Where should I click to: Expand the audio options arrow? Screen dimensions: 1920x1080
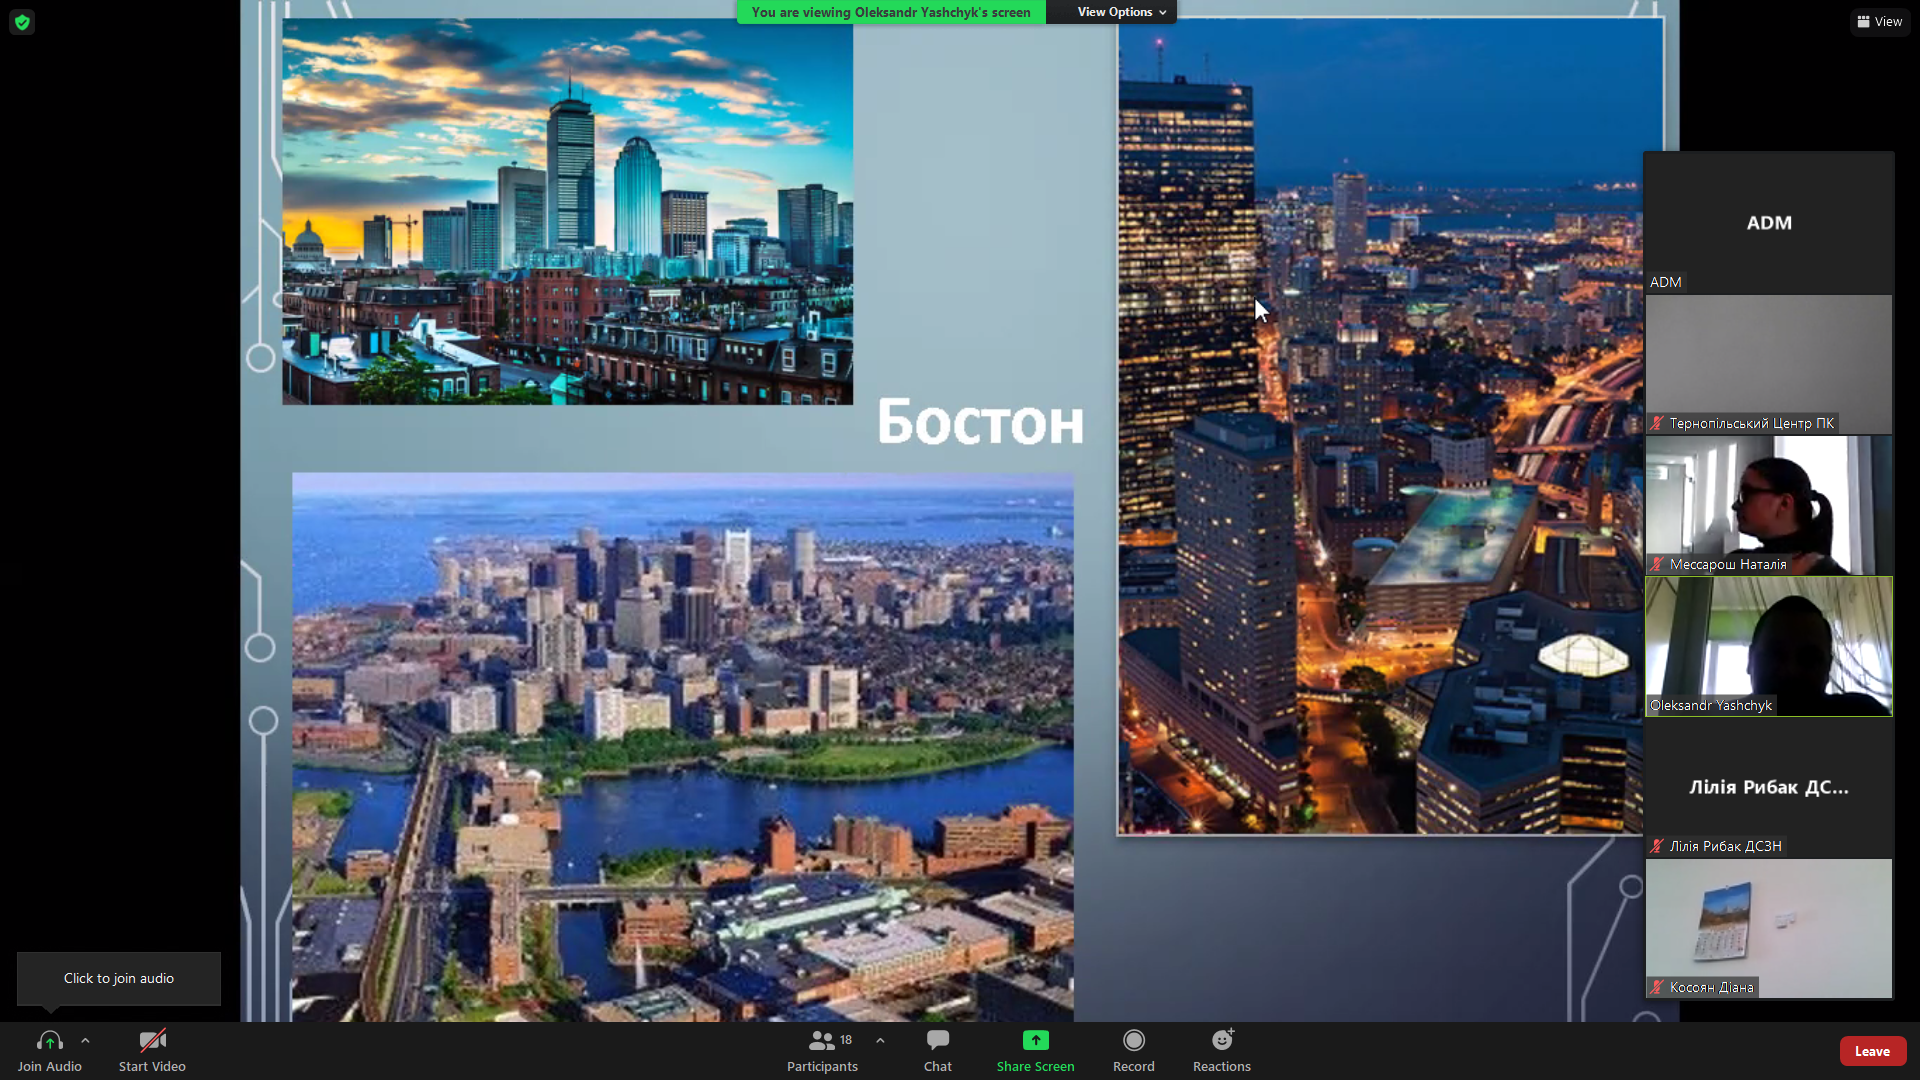point(85,1040)
